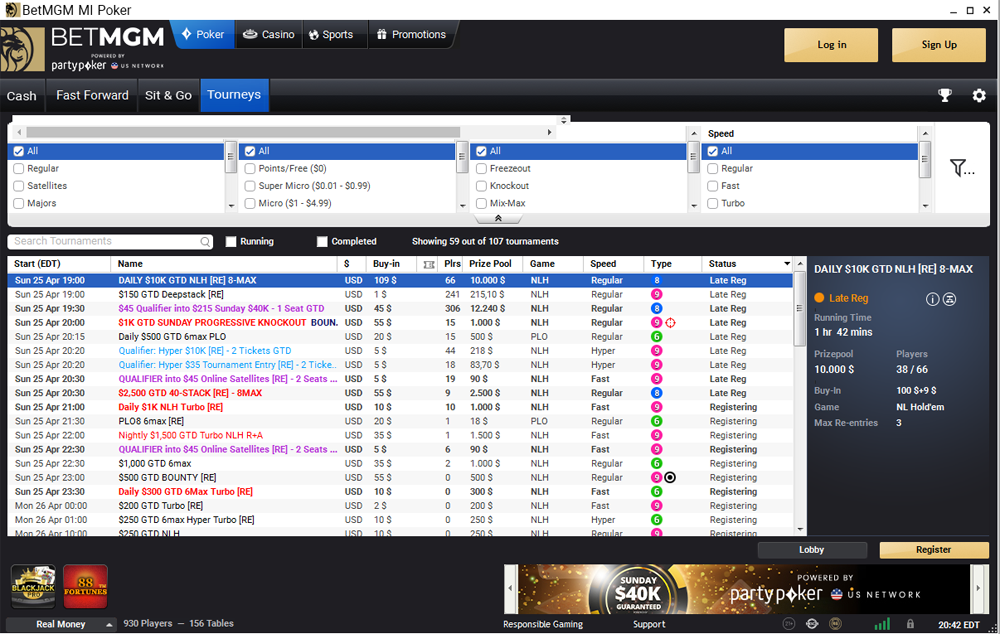The height and width of the screenshot is (634, 1000).
Task: Open the trophy leaderboard icon
Action: click(945, 96)
